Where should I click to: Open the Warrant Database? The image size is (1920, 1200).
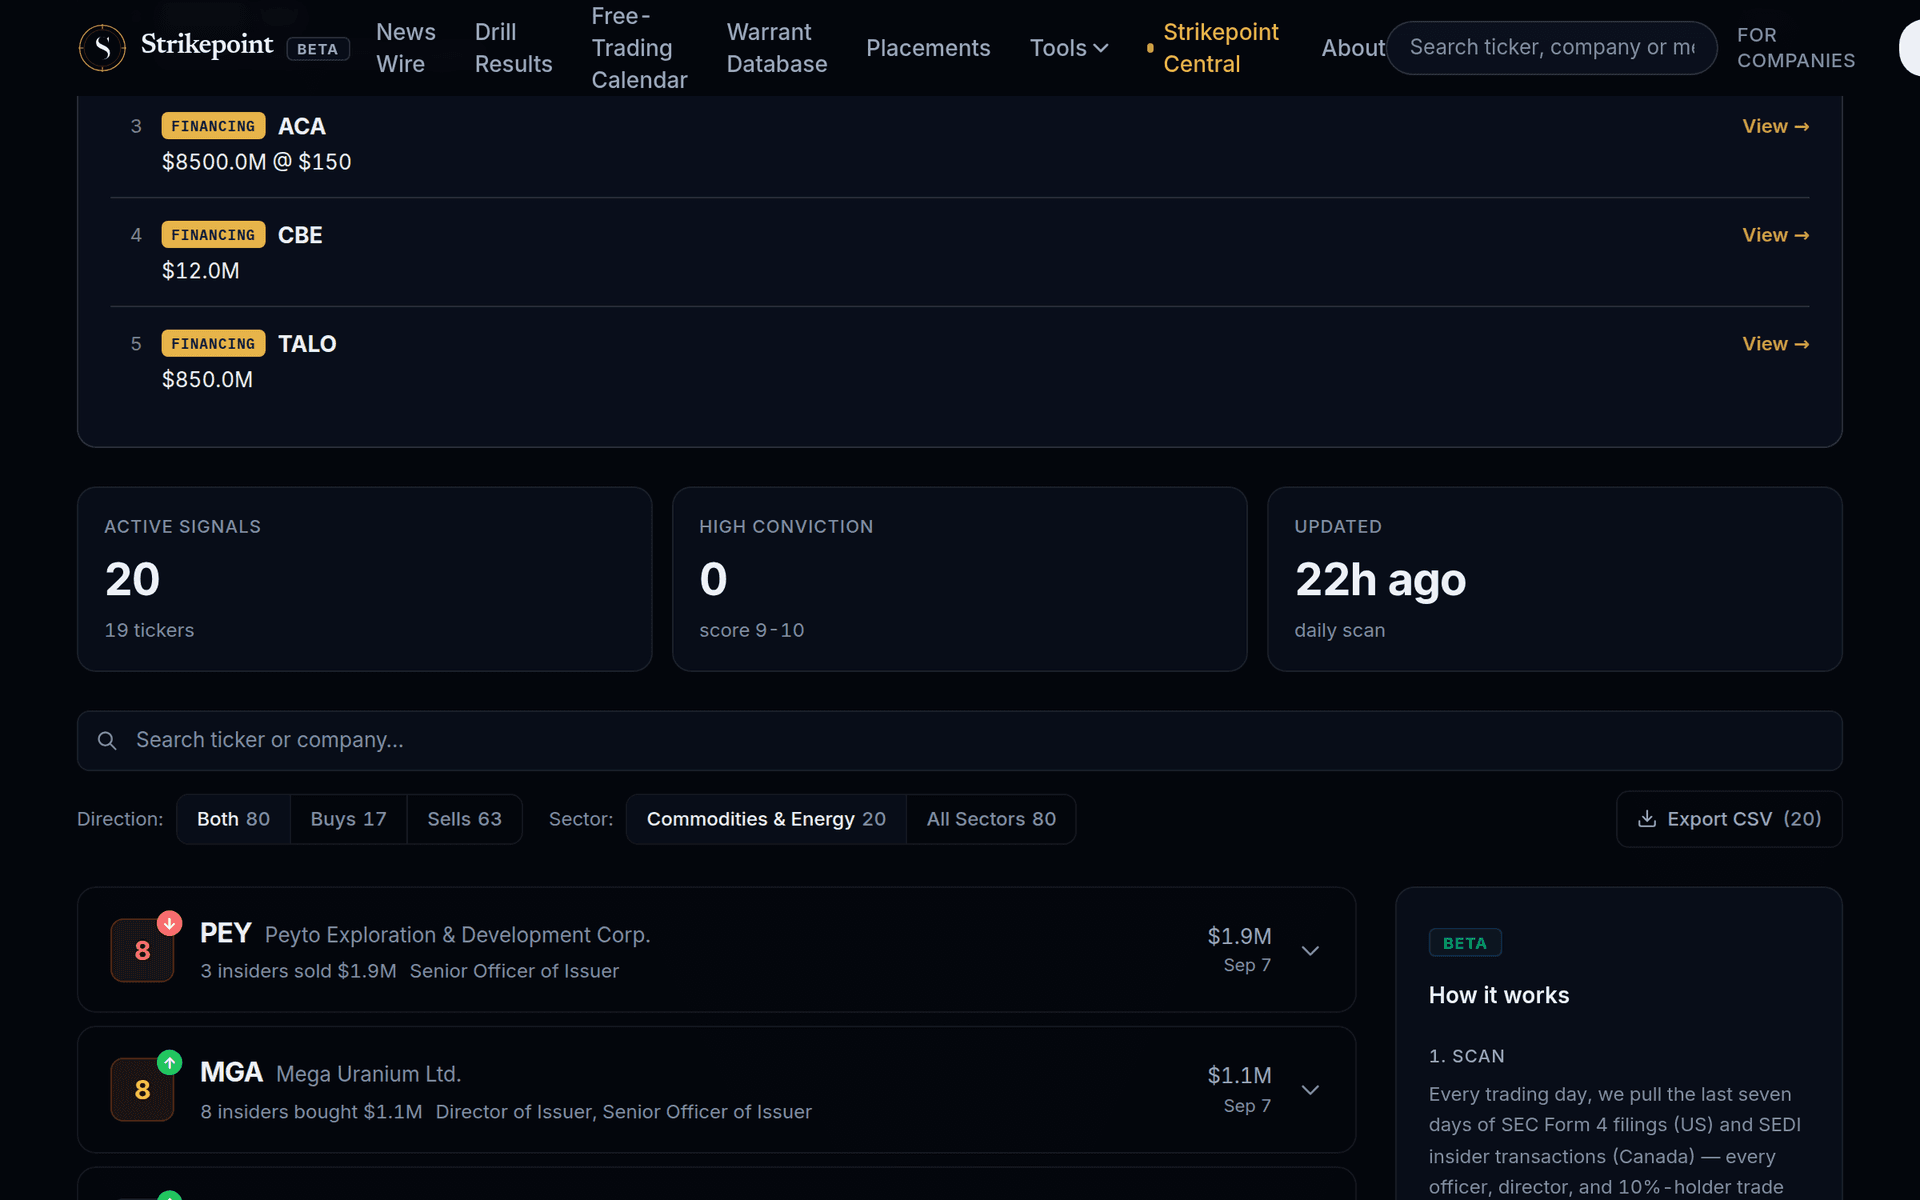777,48
